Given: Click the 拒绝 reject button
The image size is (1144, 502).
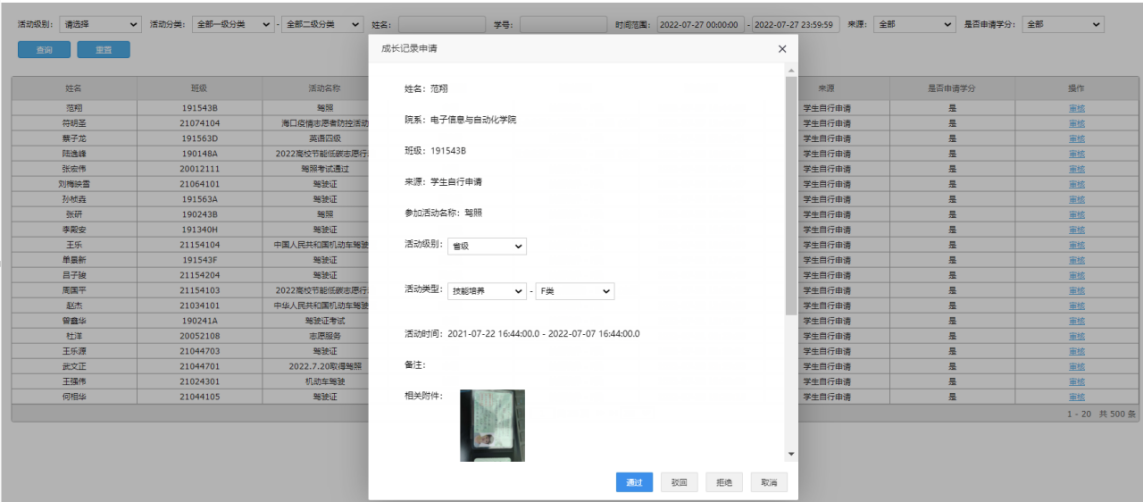Looking at the screenshot, I should pyautogui.click(x=724, y=482).
